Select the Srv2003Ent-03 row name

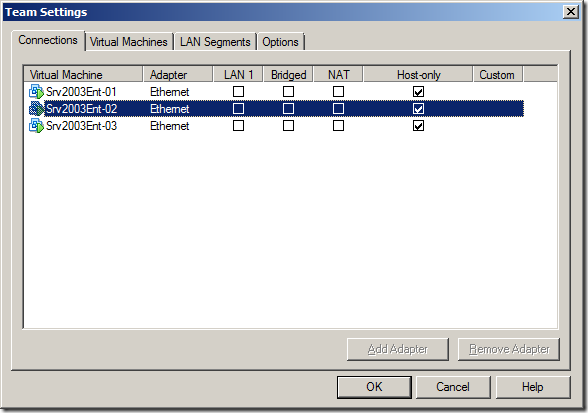pyautogui.click(x=81, y=126)
